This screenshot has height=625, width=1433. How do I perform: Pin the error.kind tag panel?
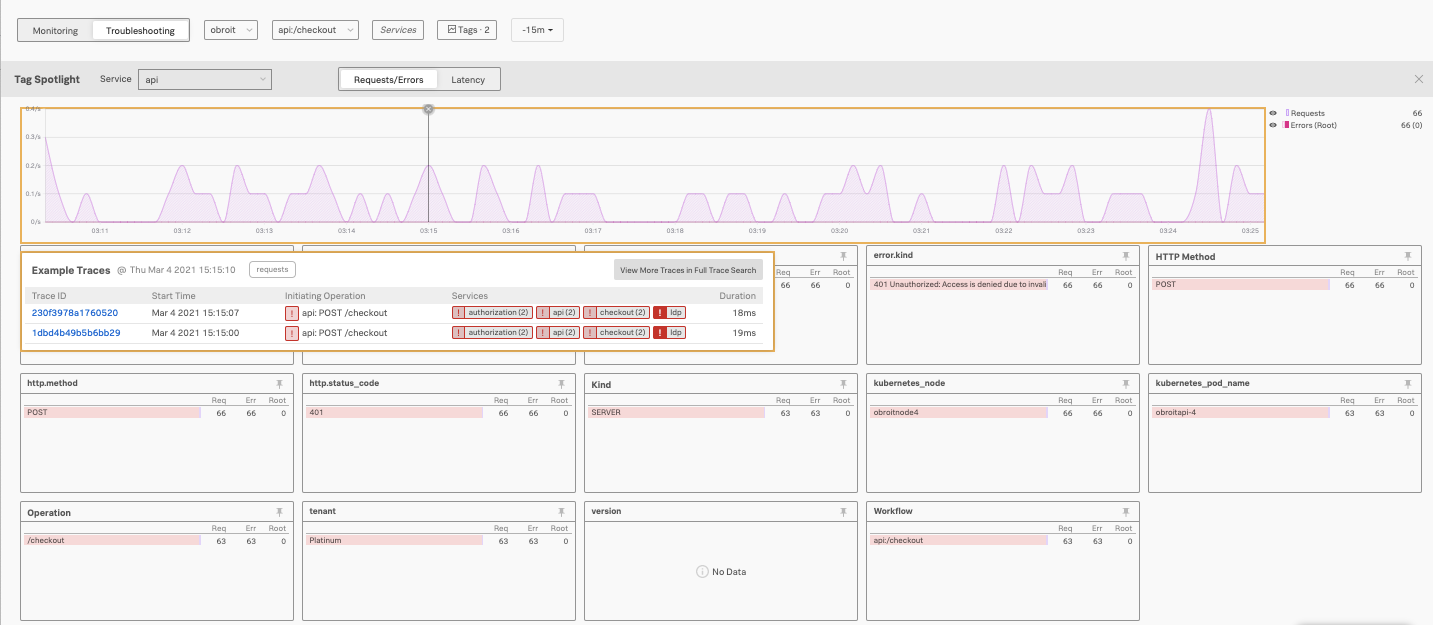point(1125,256)
